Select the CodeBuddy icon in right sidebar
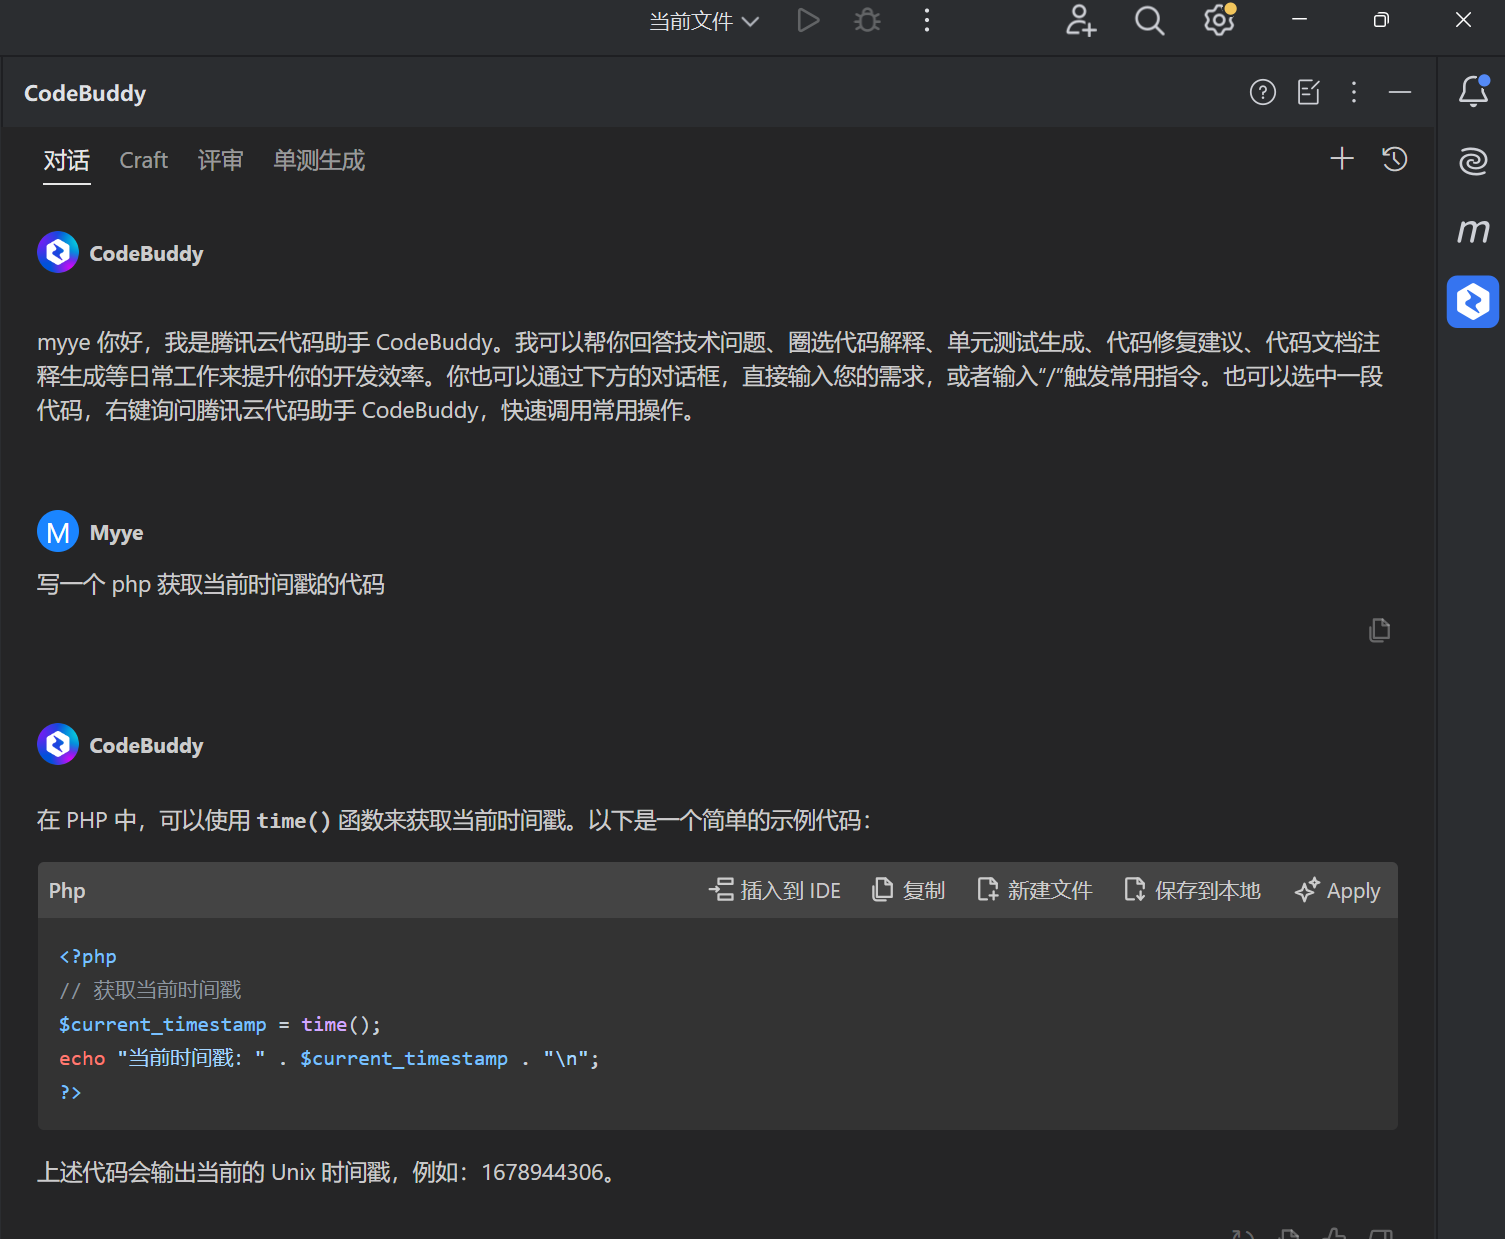The height and width of the screenshot is (1239, 1505). (x=1472, y=301)
